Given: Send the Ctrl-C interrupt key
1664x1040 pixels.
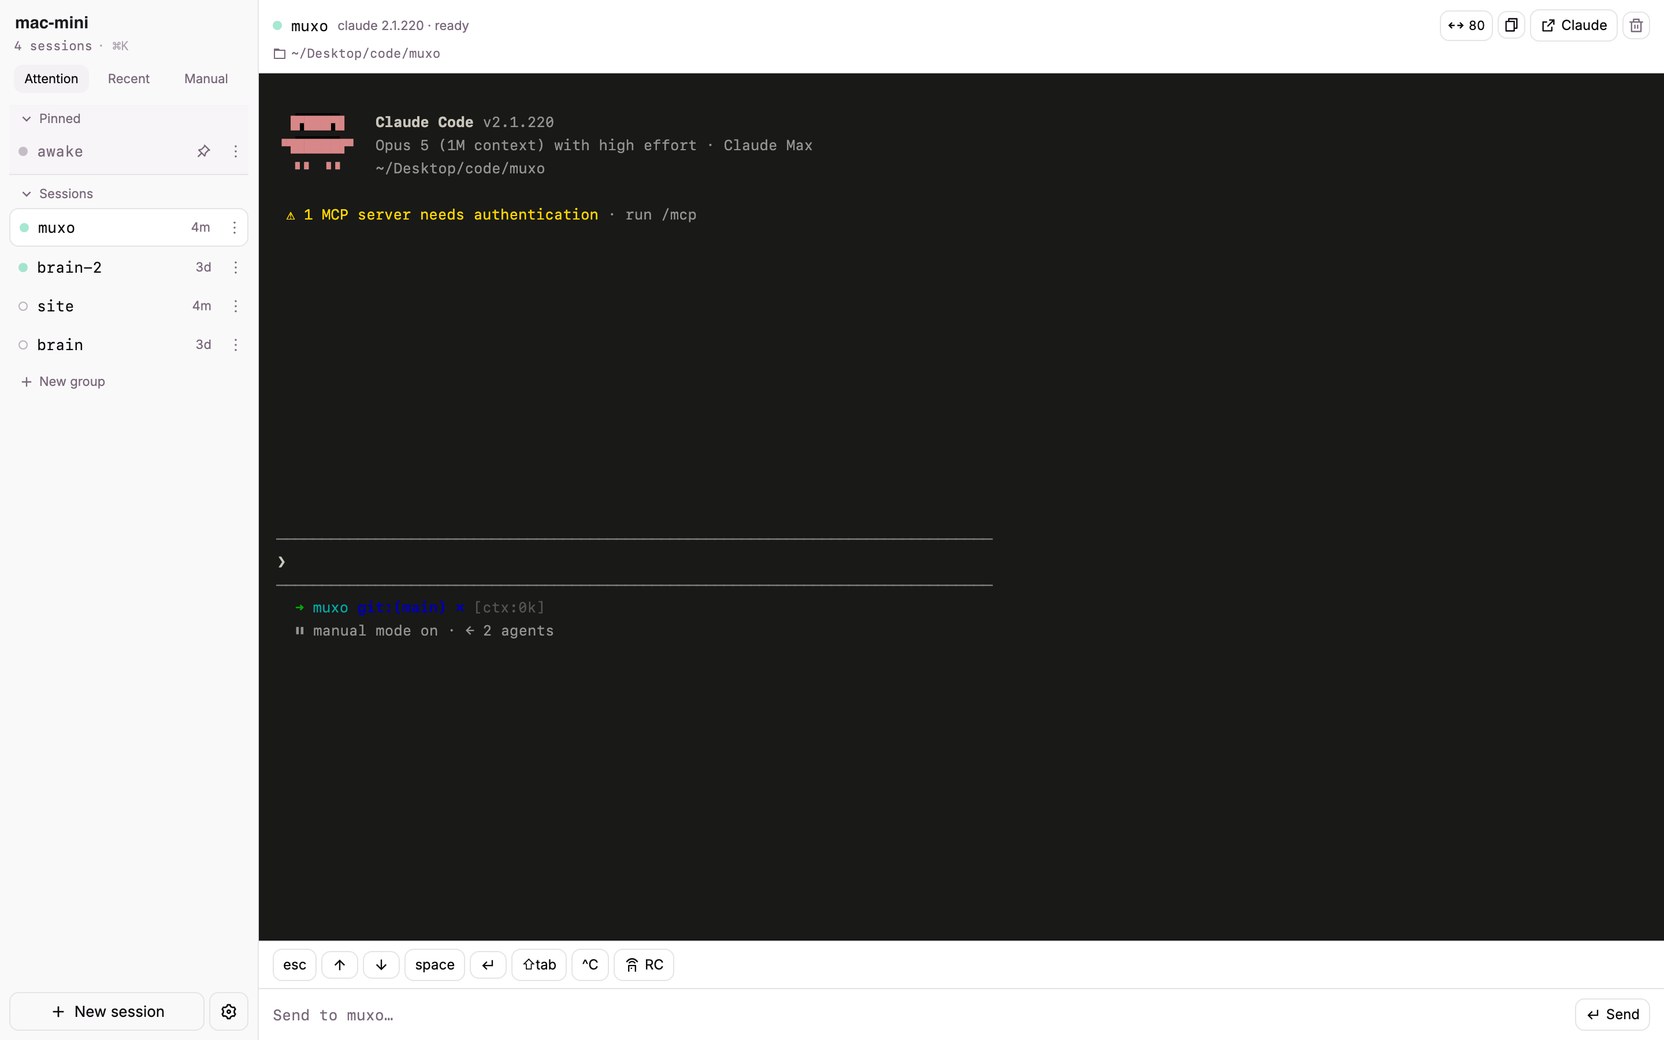Looking at the screenshot, I should (590, 965).
